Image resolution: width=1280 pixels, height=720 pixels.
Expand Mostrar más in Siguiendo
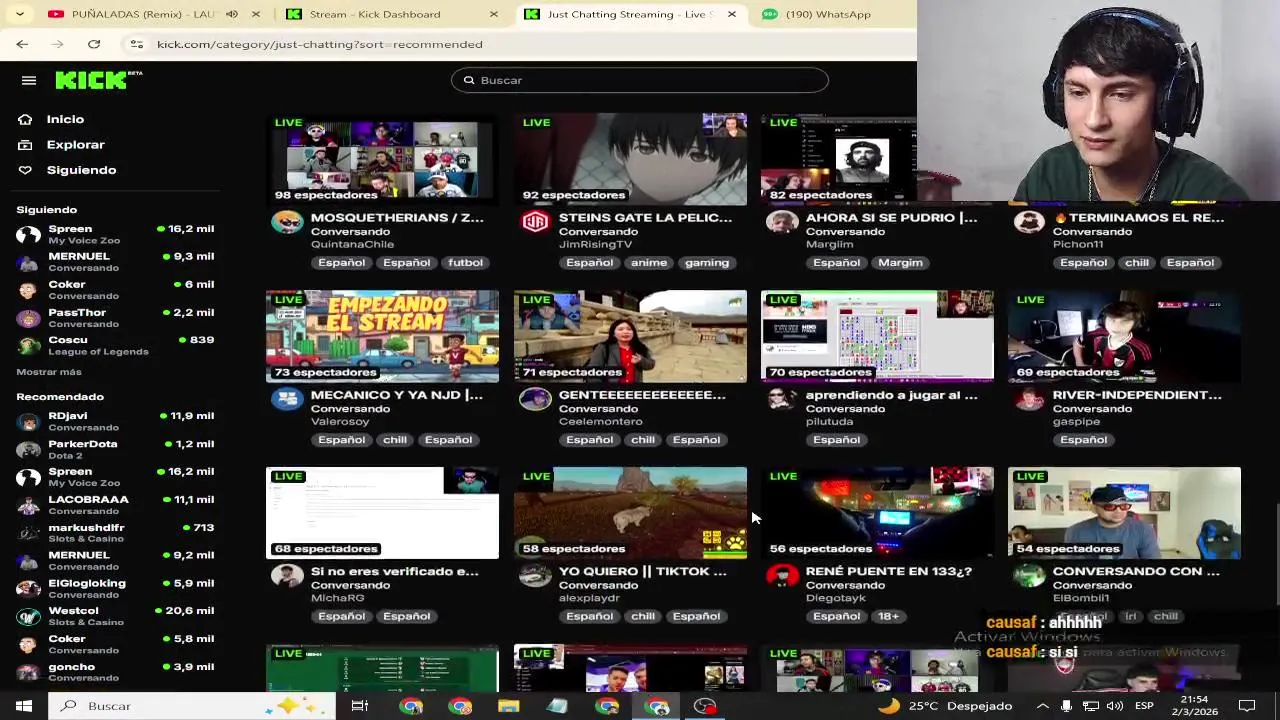click(49, 372)
